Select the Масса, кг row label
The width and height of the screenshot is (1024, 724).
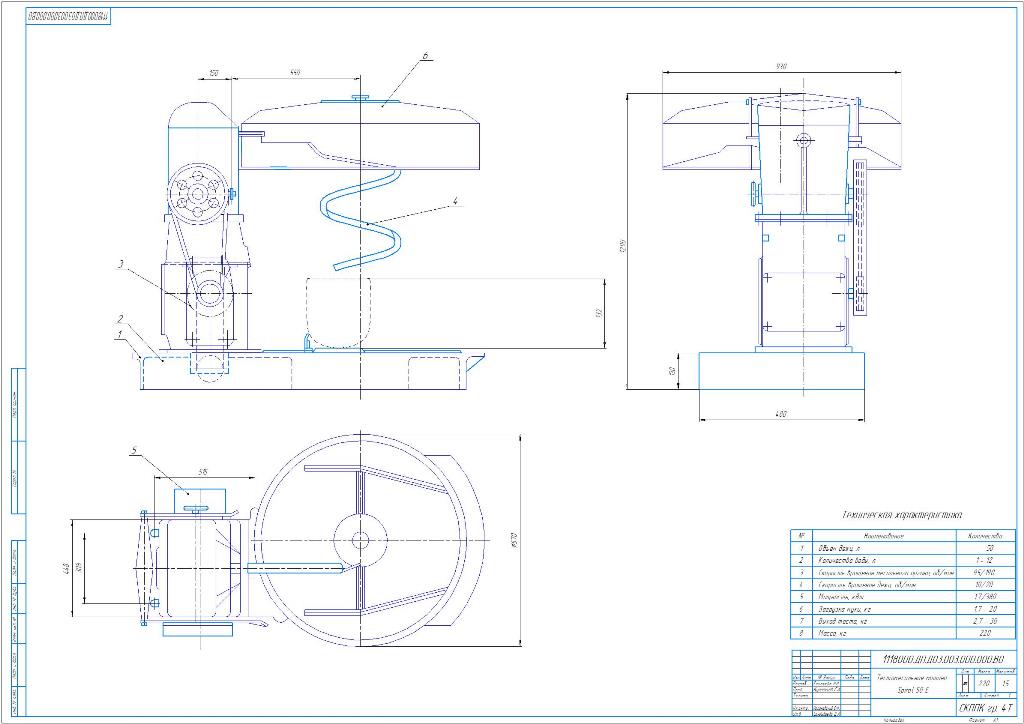pos(831,633)
